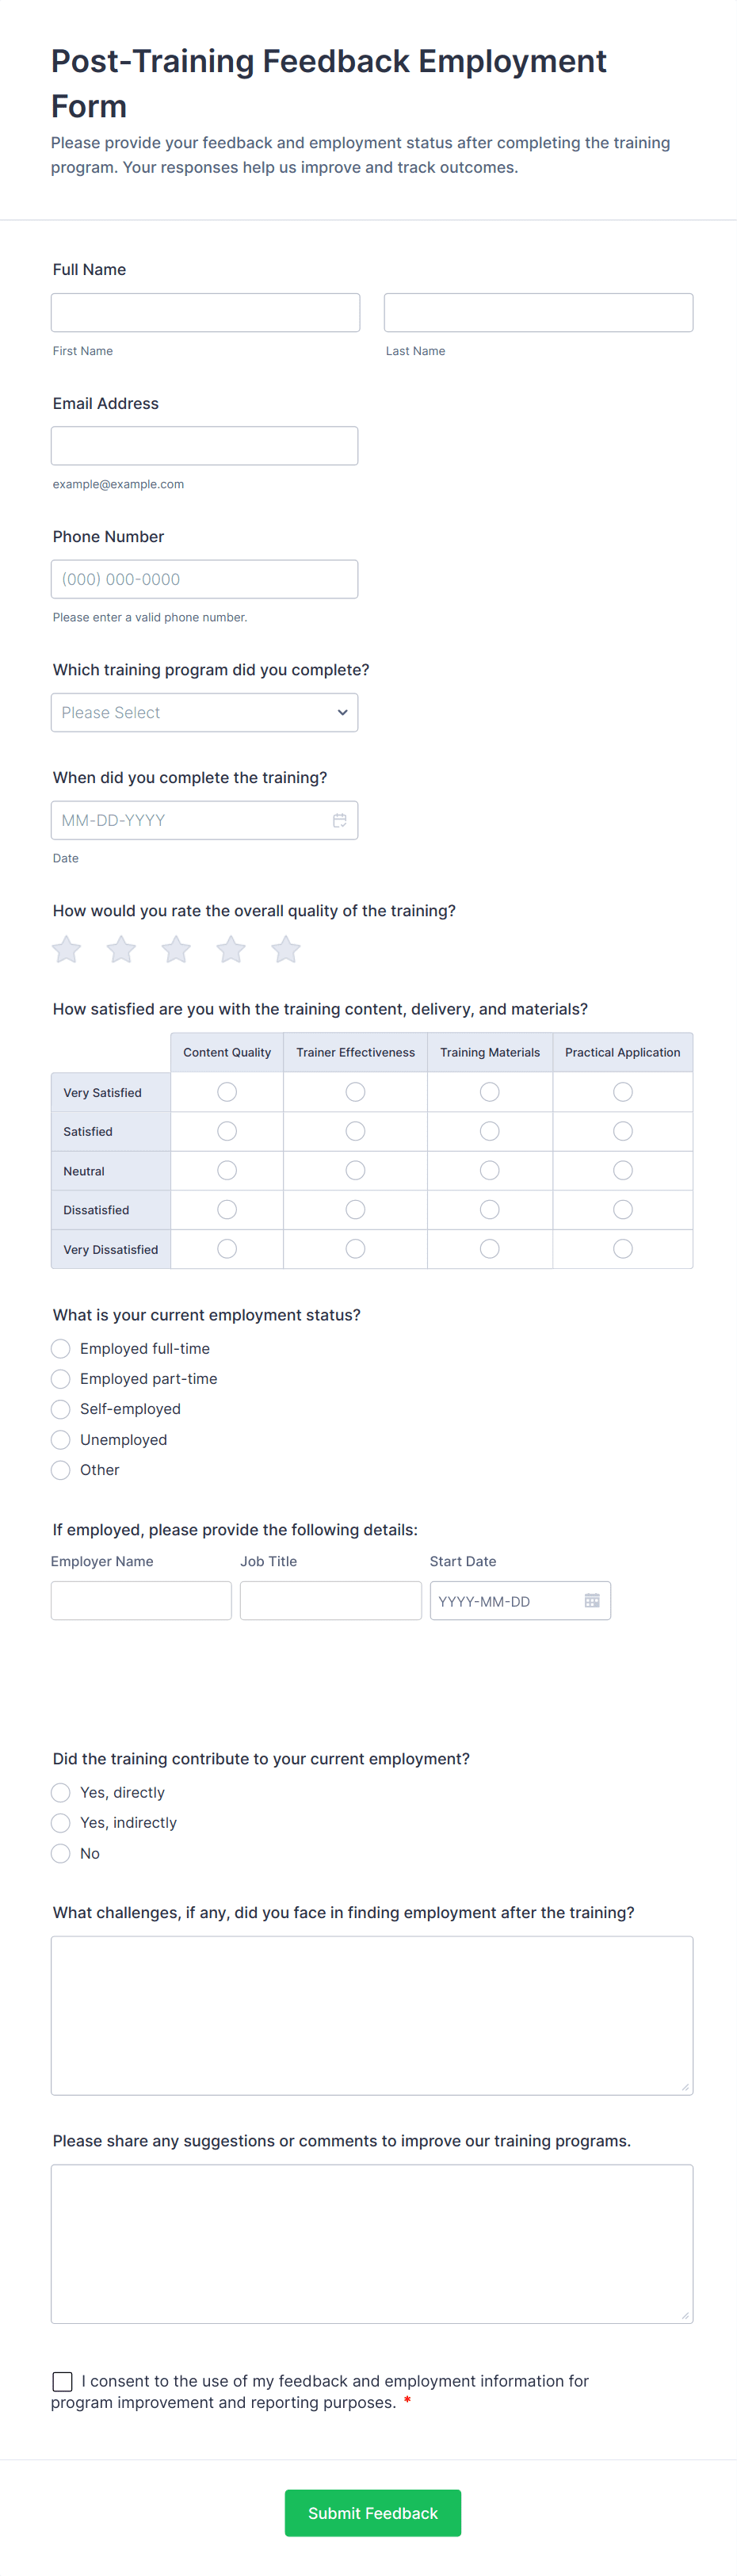Mark Very Dissatisfied for Practical Application
Image resolution: width=737 pixels, height=2576 pixels.
pyautogui.click(x=623, y=1248)
